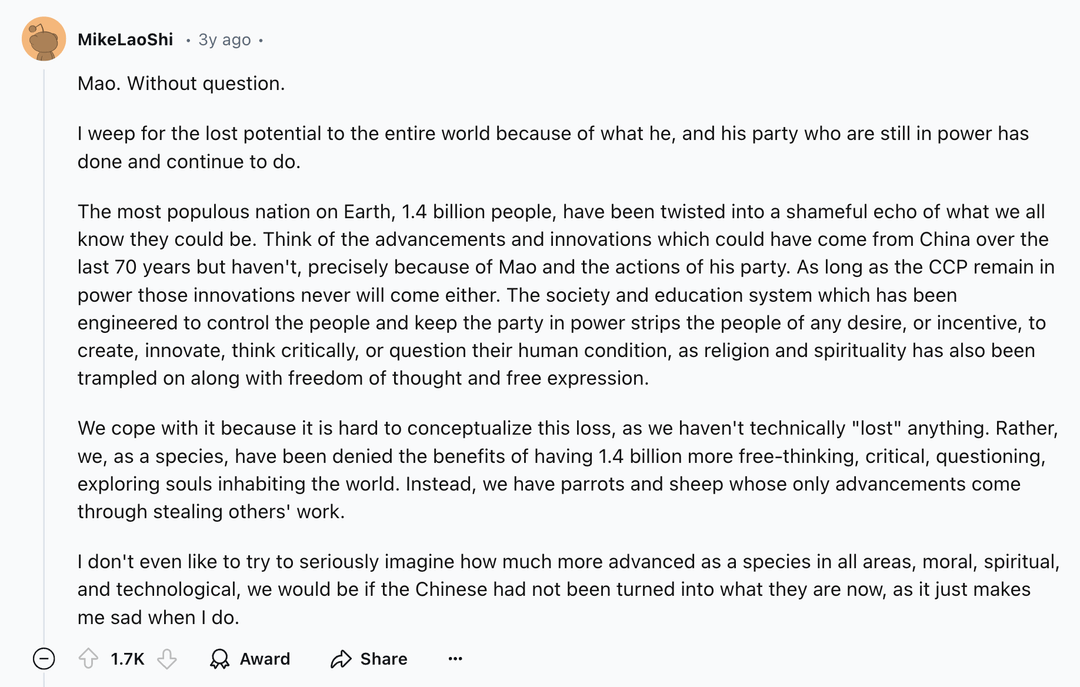Downvote the comment with the down arrow
Screen dimensions: 1080x687
[x=167, y=659]
